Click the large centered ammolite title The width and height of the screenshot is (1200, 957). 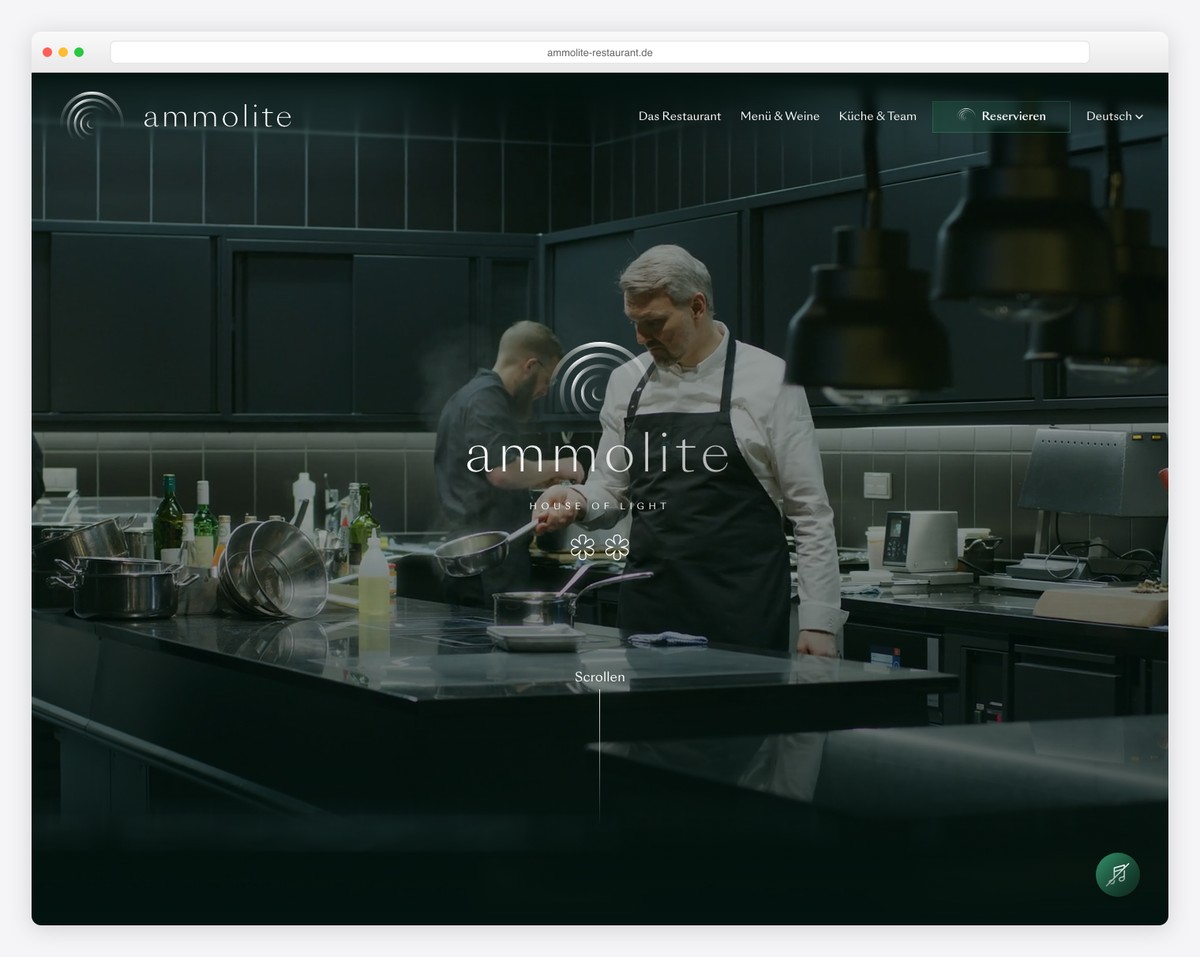click(597, 455)
